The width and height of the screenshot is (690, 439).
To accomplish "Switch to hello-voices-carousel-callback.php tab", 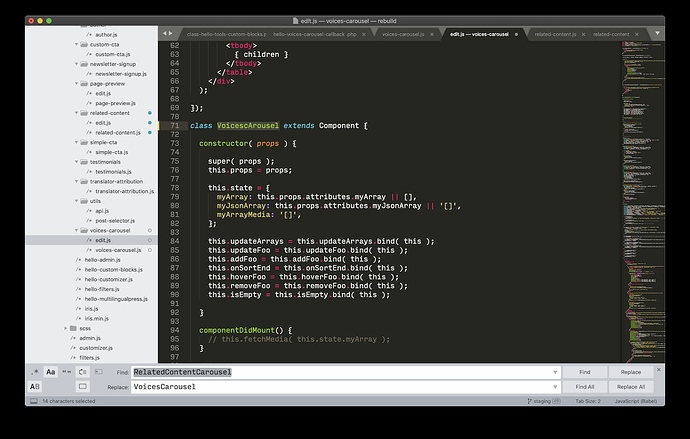I will coord(315,34).
